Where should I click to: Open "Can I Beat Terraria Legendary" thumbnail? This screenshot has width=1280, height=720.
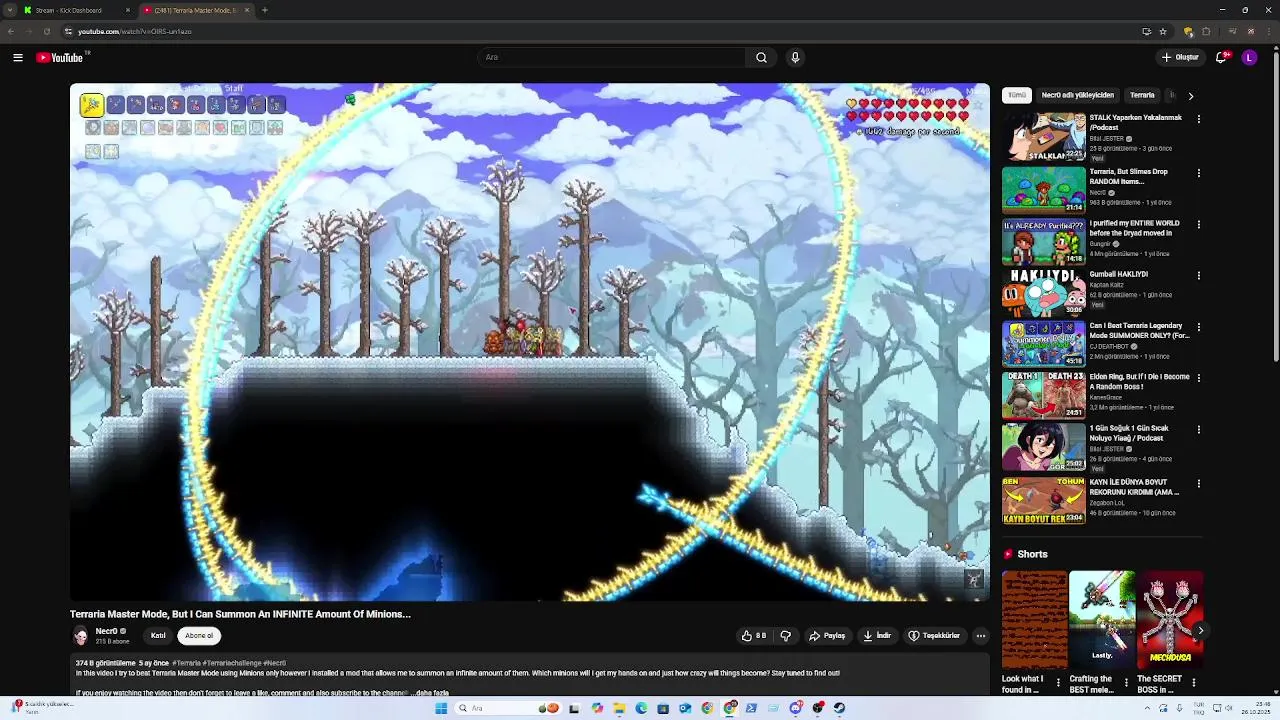click(1043, 344)
